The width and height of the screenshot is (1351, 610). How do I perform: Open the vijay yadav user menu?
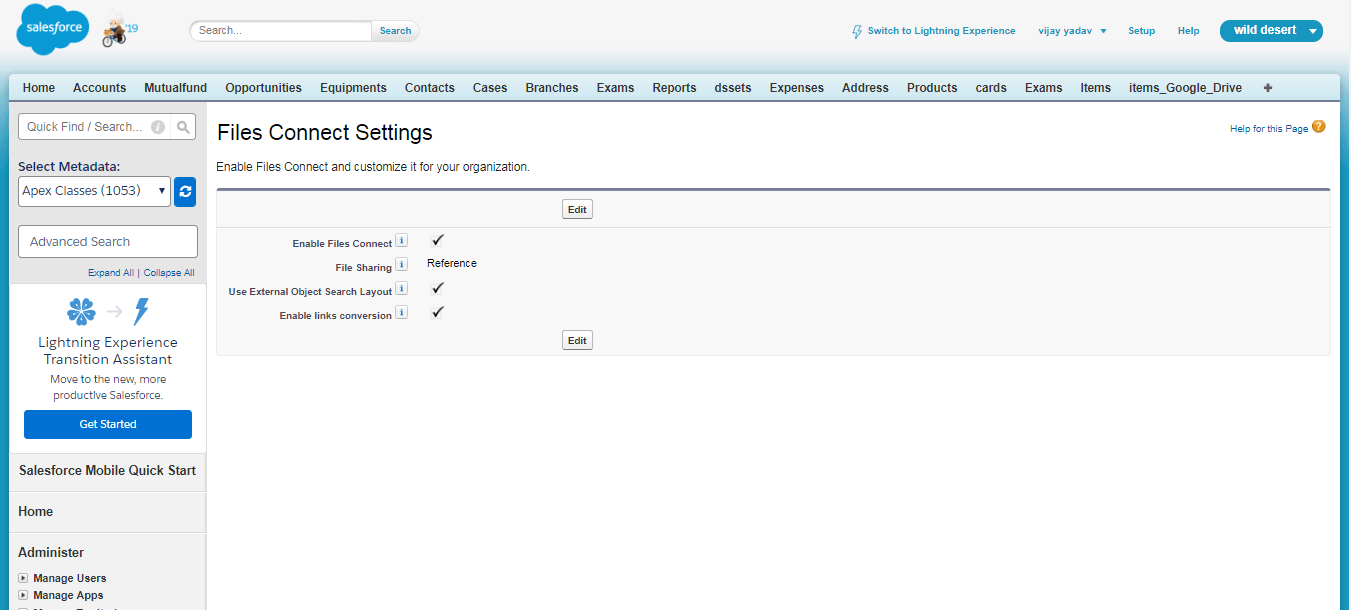pyautogui.click(x=1072, y=31)
